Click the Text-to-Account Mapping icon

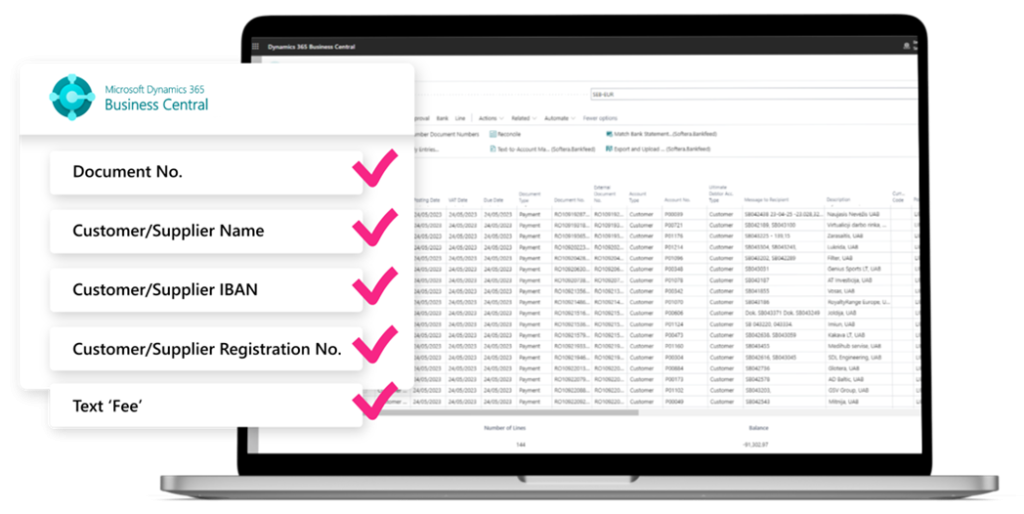(493, 149)
